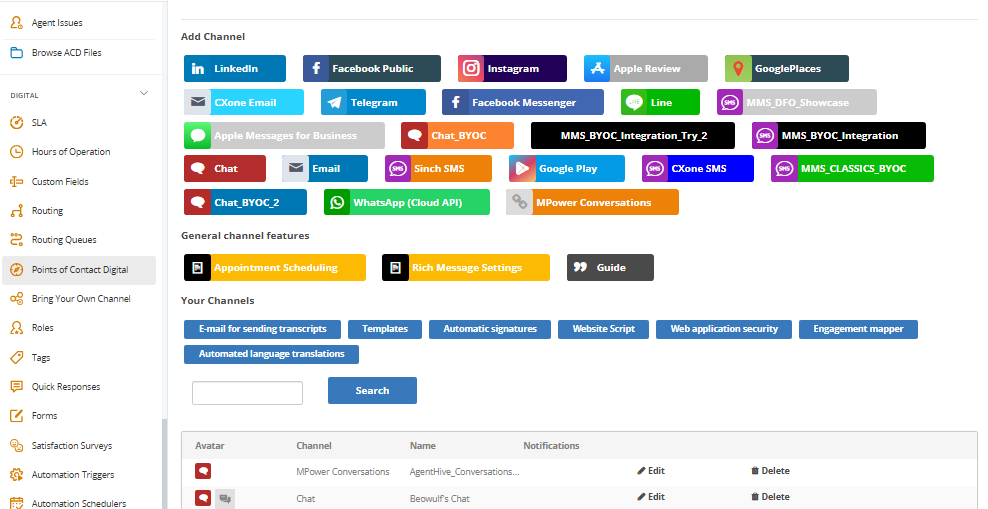Add a Facebook Public channel

(x=372, y=69)
